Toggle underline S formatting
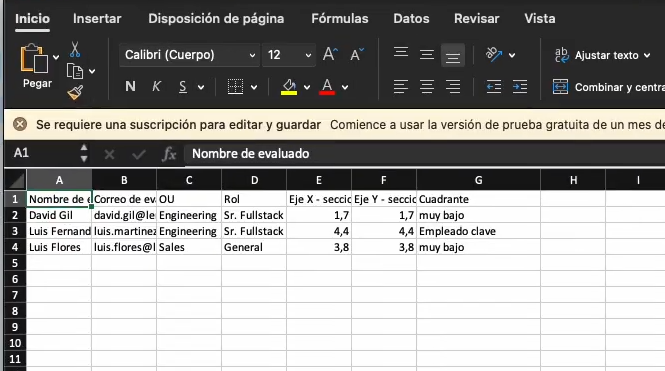Screen dimensions: 665x371 pos(183,87)
